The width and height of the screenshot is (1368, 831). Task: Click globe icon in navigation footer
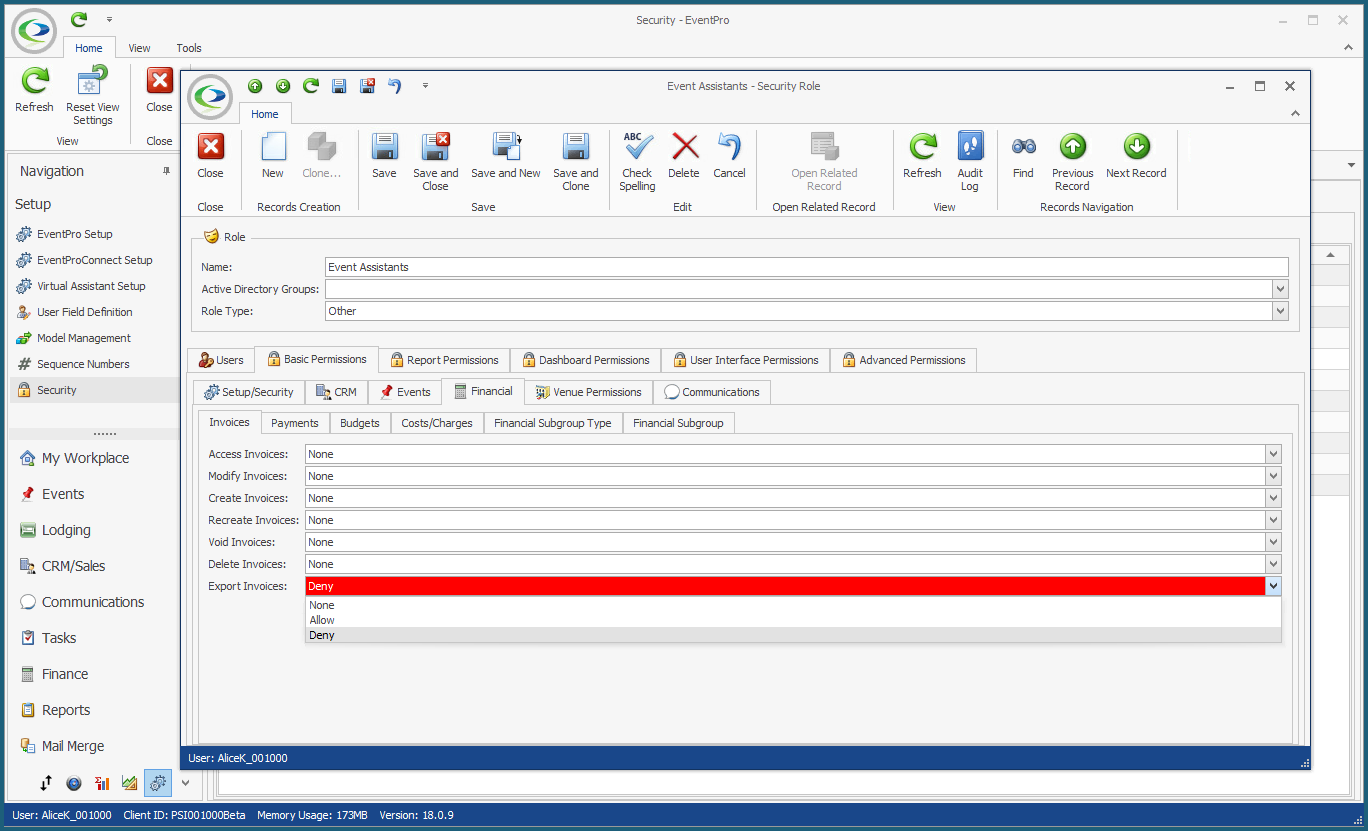(74, 783)
